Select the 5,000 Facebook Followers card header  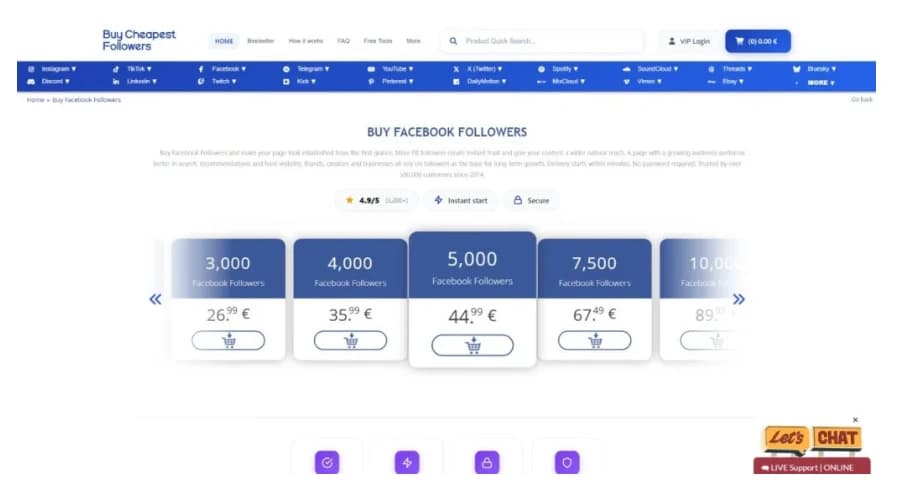pos(472,266)
